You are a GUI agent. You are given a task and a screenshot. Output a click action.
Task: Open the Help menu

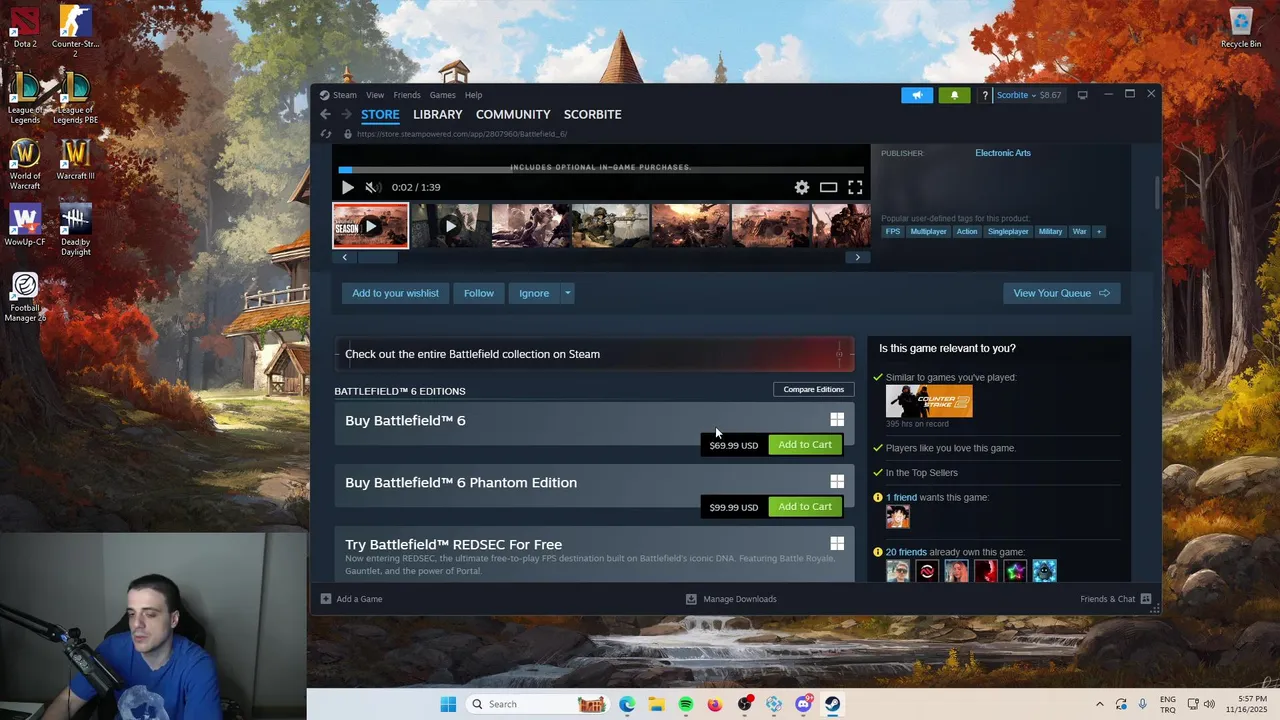(x=473, y=95)
